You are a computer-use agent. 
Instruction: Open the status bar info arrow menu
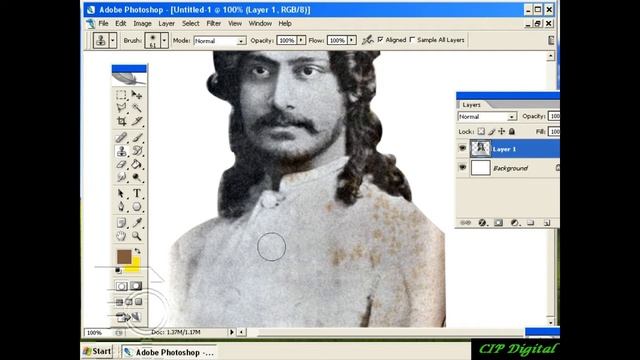[232, 332]
